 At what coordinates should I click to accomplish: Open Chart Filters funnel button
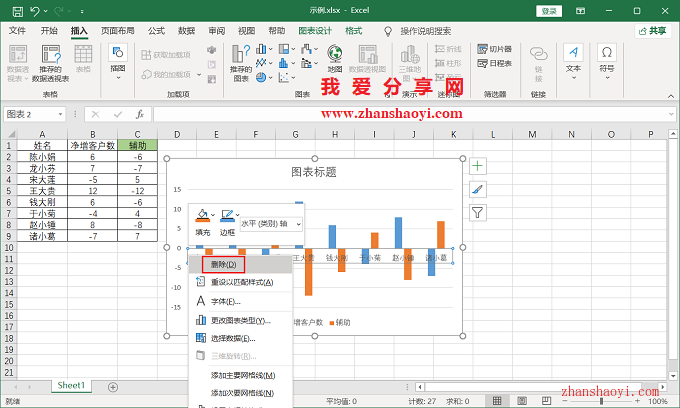click(x=477, y=213)
